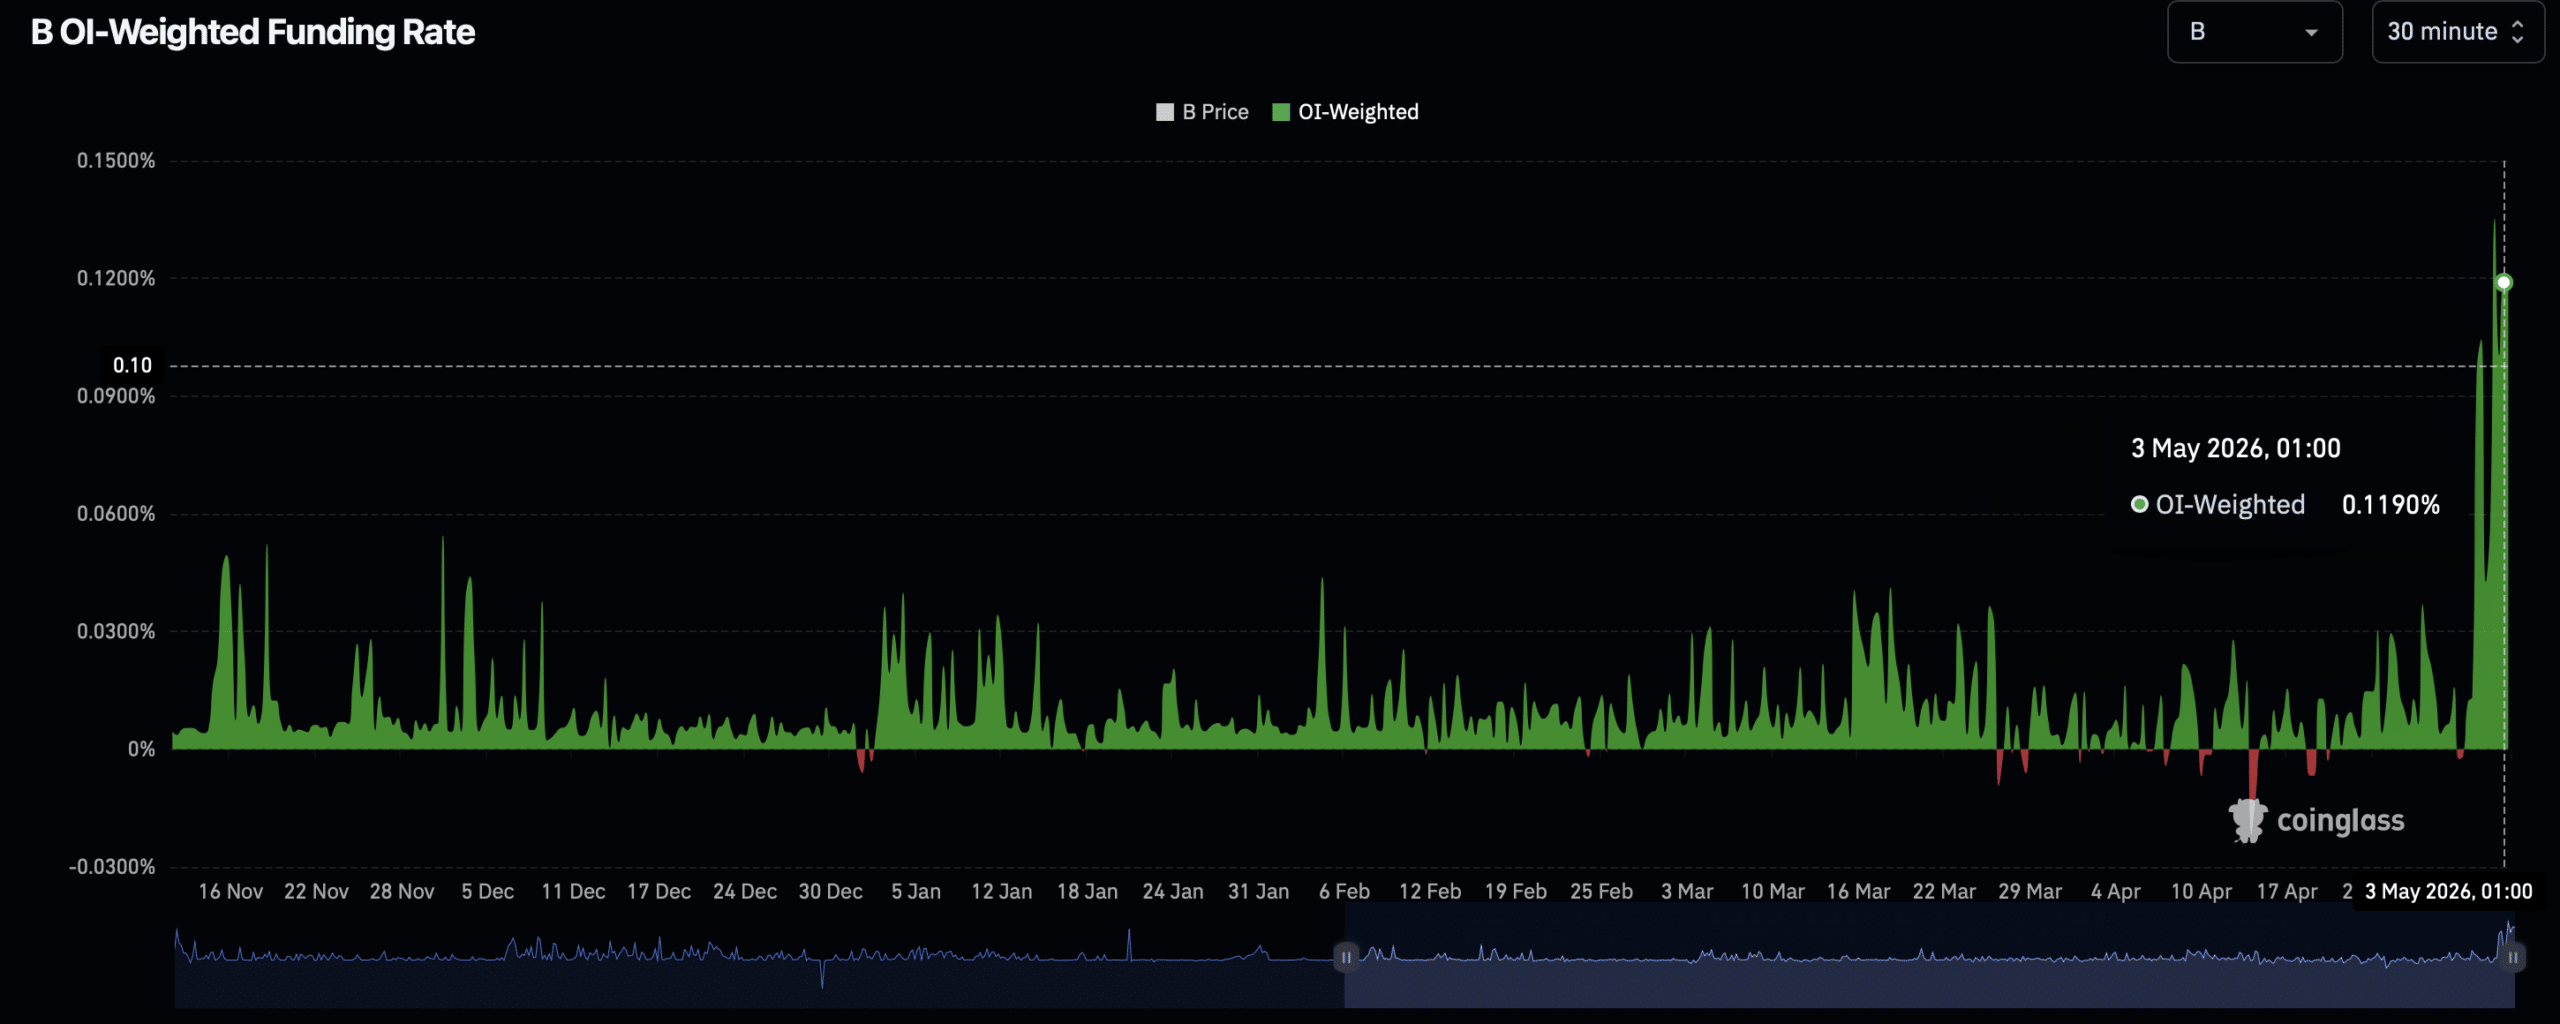Viewport: 2560px width, 1024px height.
Task: Grab the right range slider handle
Action: (2513, 957)
